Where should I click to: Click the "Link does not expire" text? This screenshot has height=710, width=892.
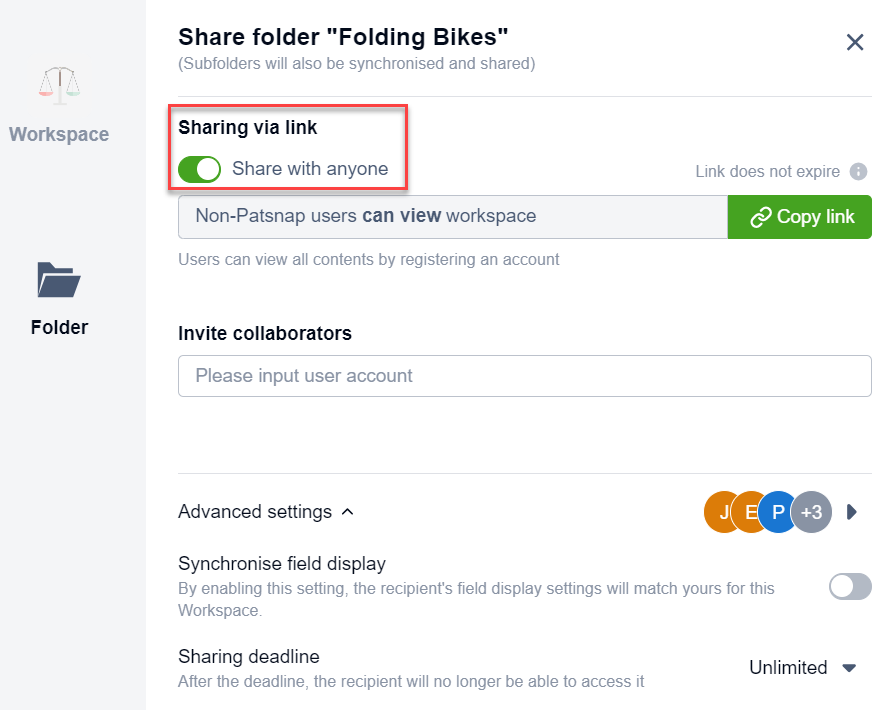[767, 171]
